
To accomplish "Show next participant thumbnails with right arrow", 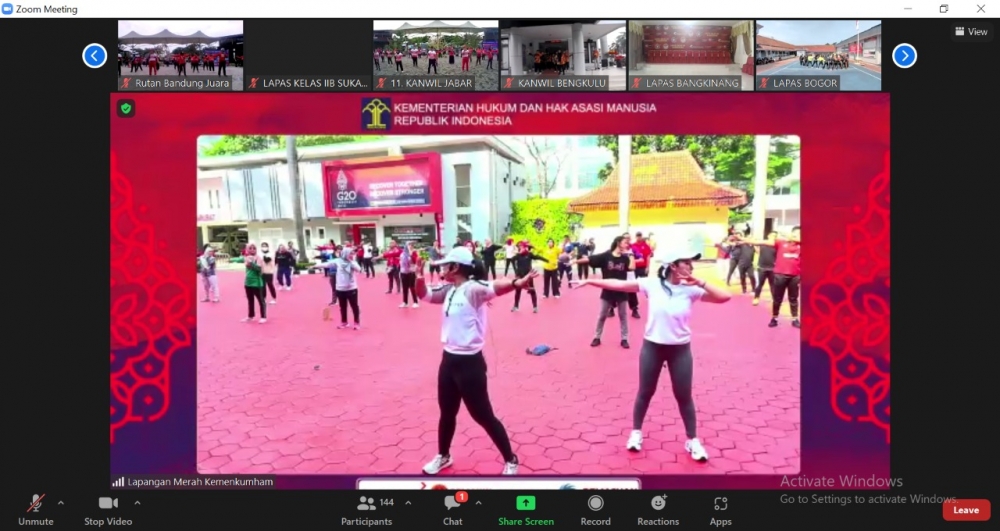I will [904, 55].
